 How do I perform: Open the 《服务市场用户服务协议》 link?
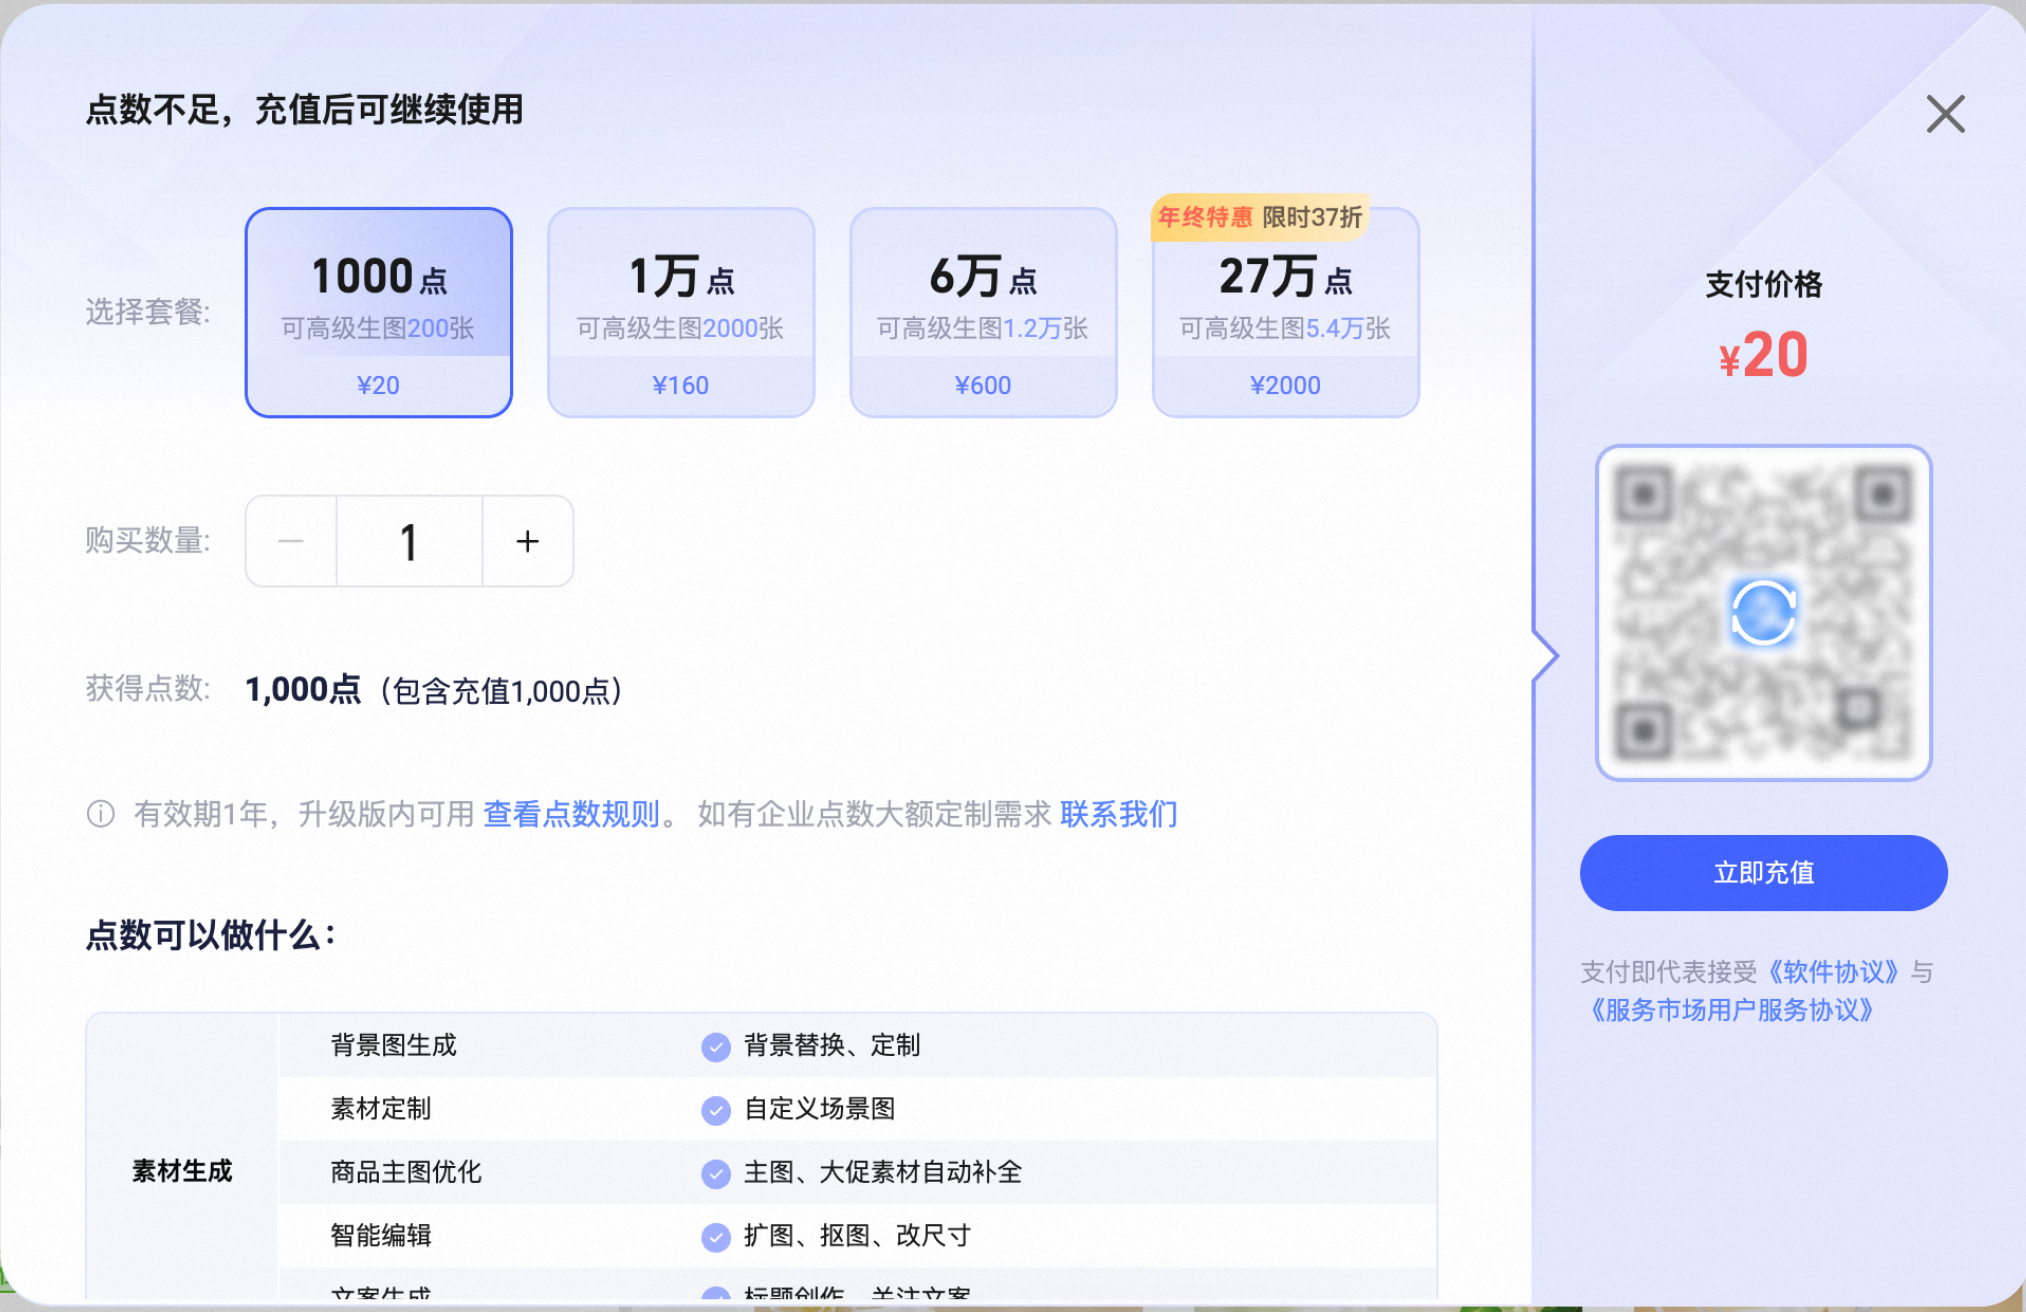tap(1731, 1010)
